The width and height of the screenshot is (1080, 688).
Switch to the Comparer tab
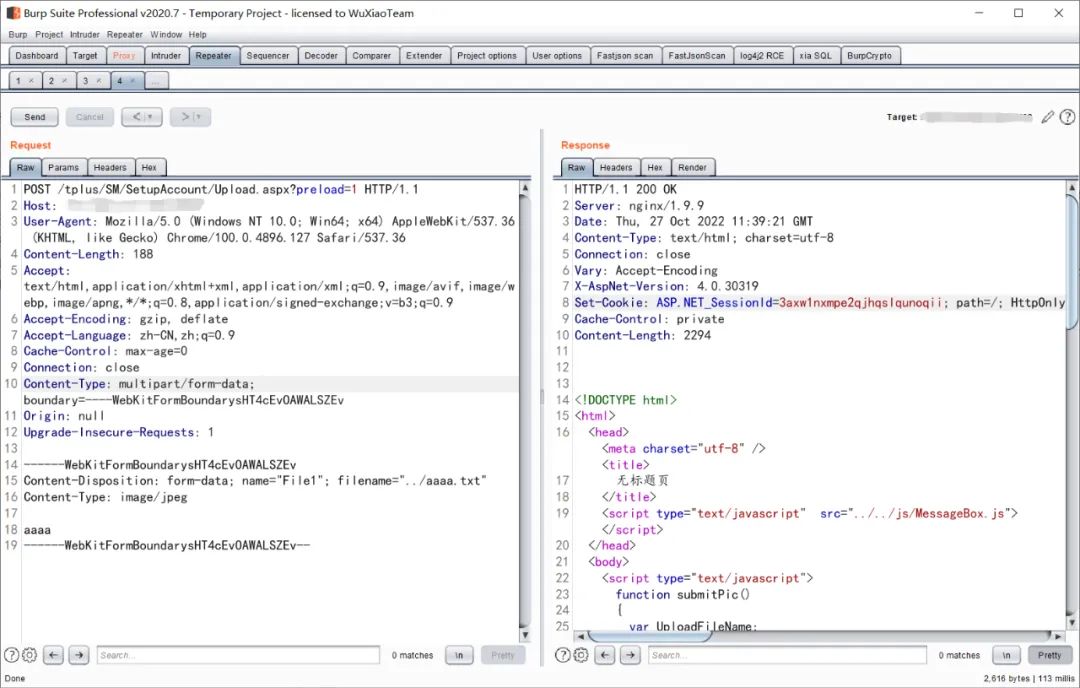point(372,56)
